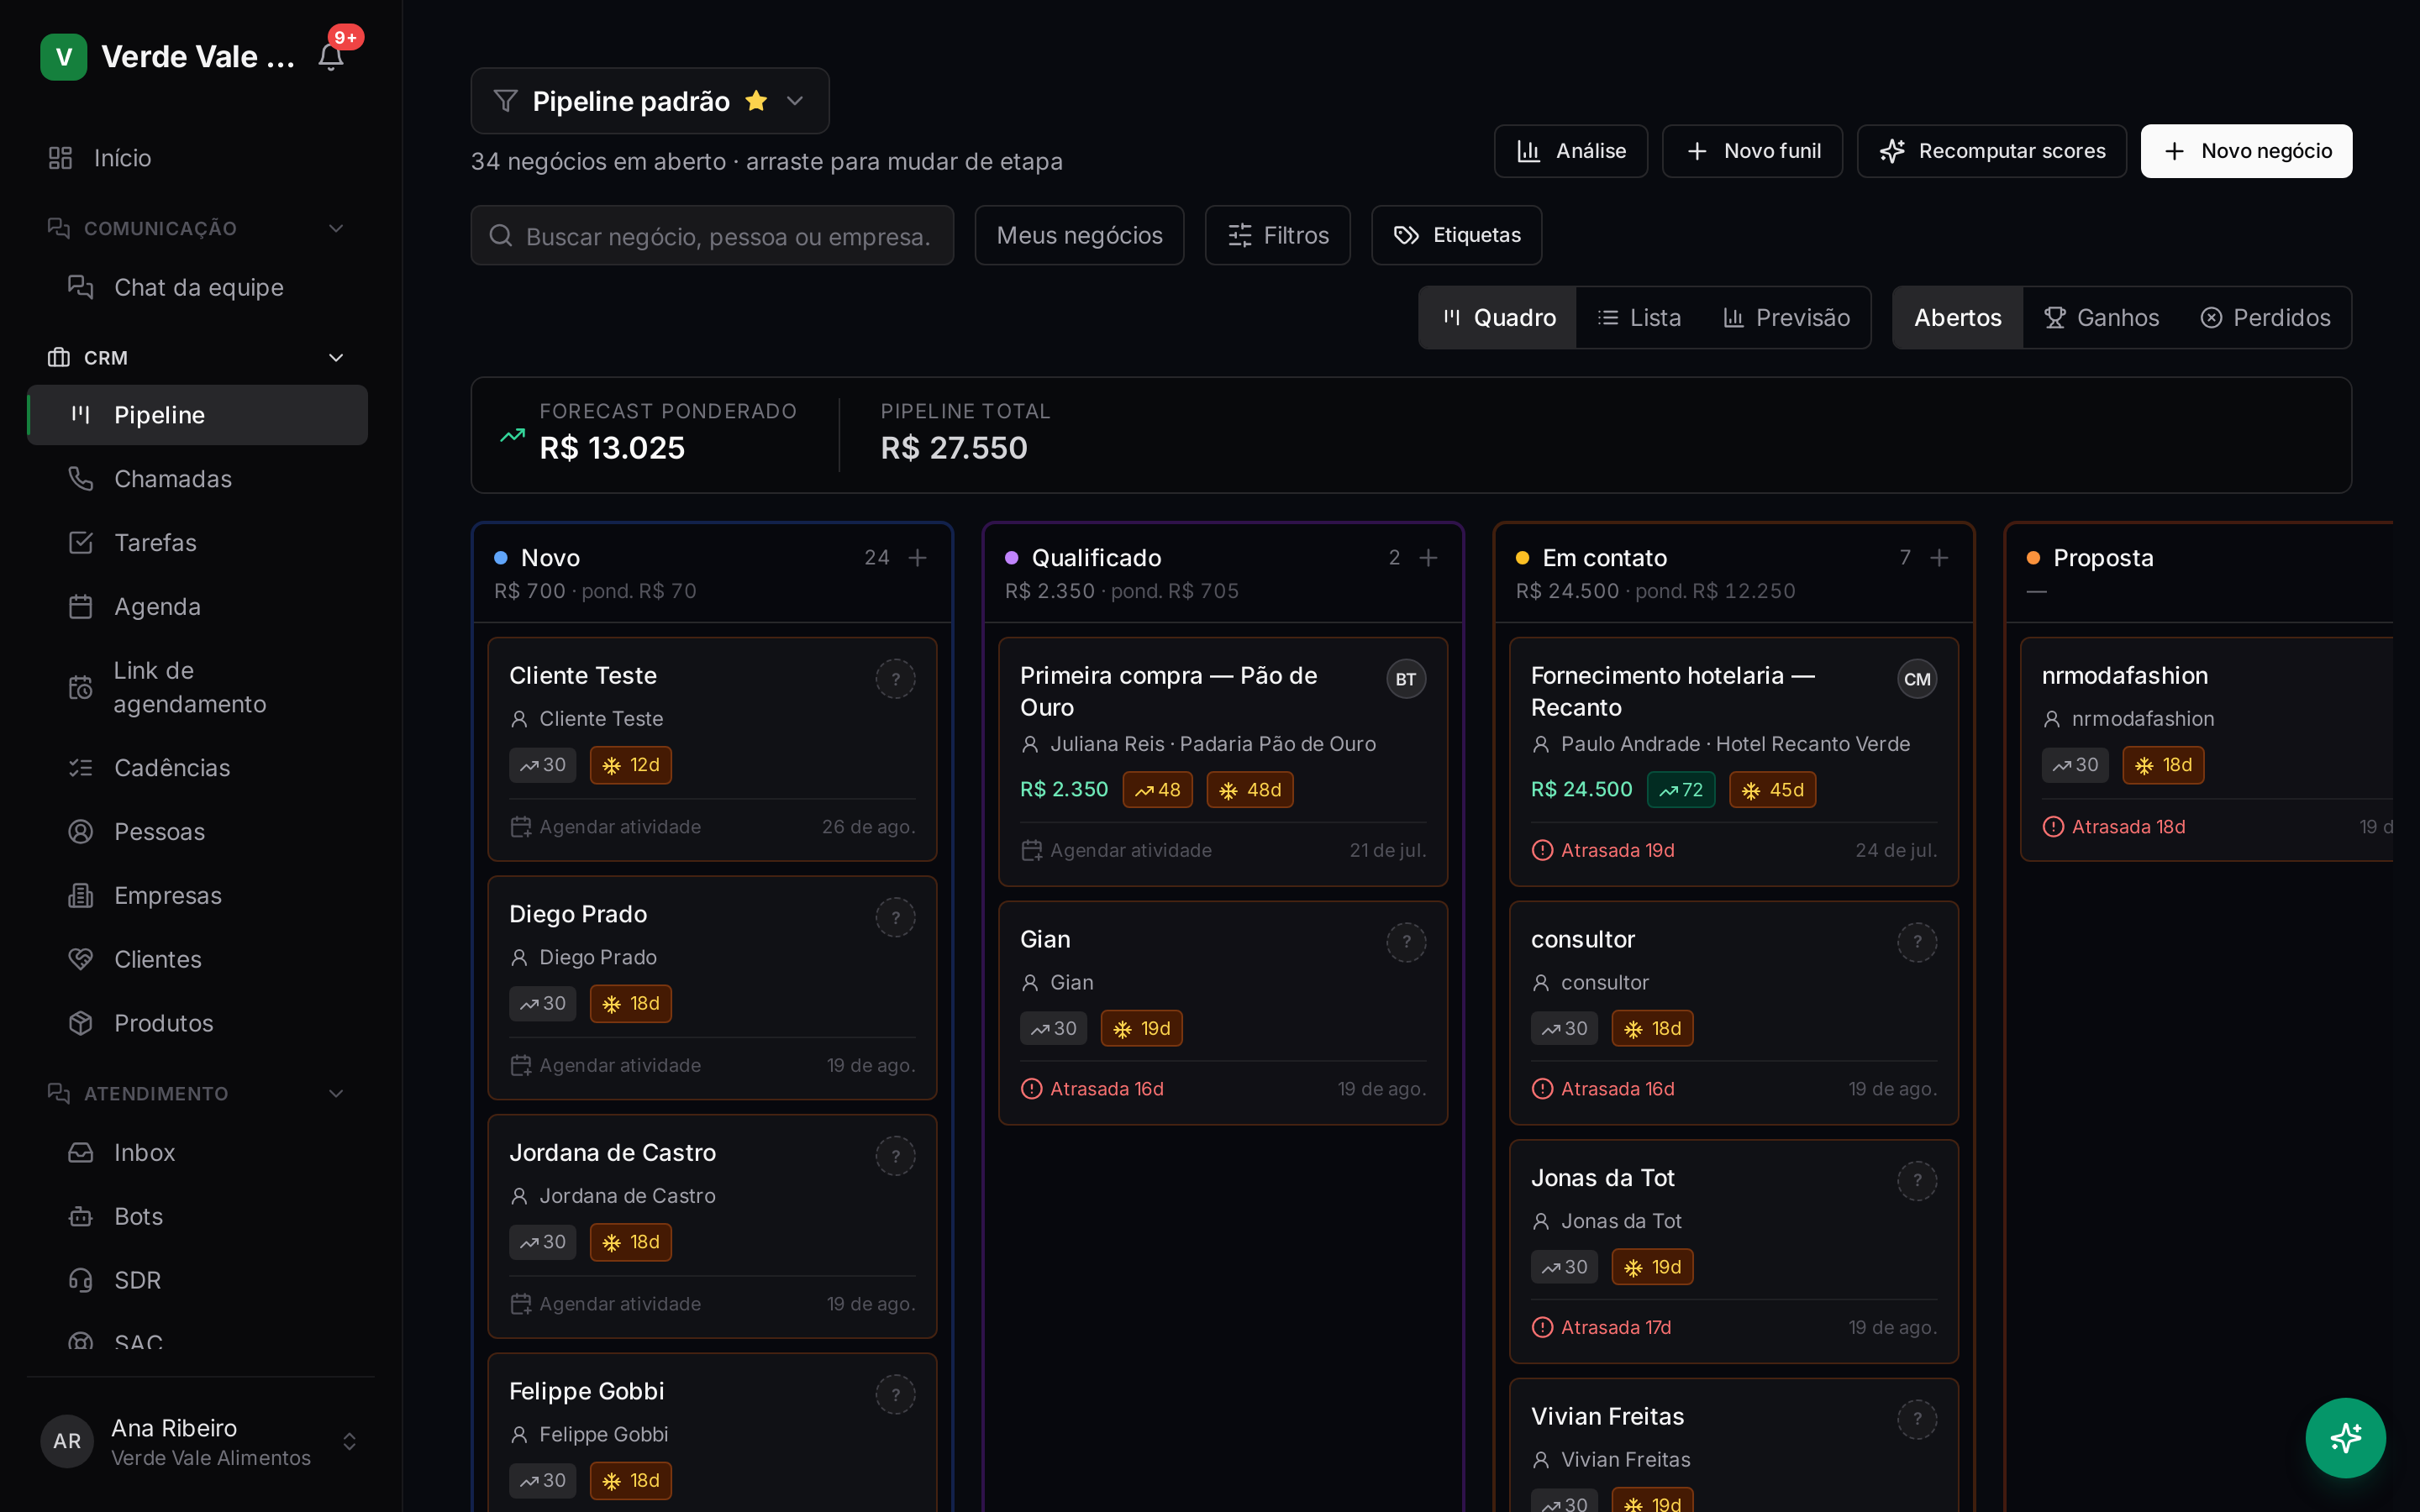Image resolution: width=2420 pixels, height=1512 pixels.
Task: Click the Novo negócio button
Action: tap(2246, 151)
